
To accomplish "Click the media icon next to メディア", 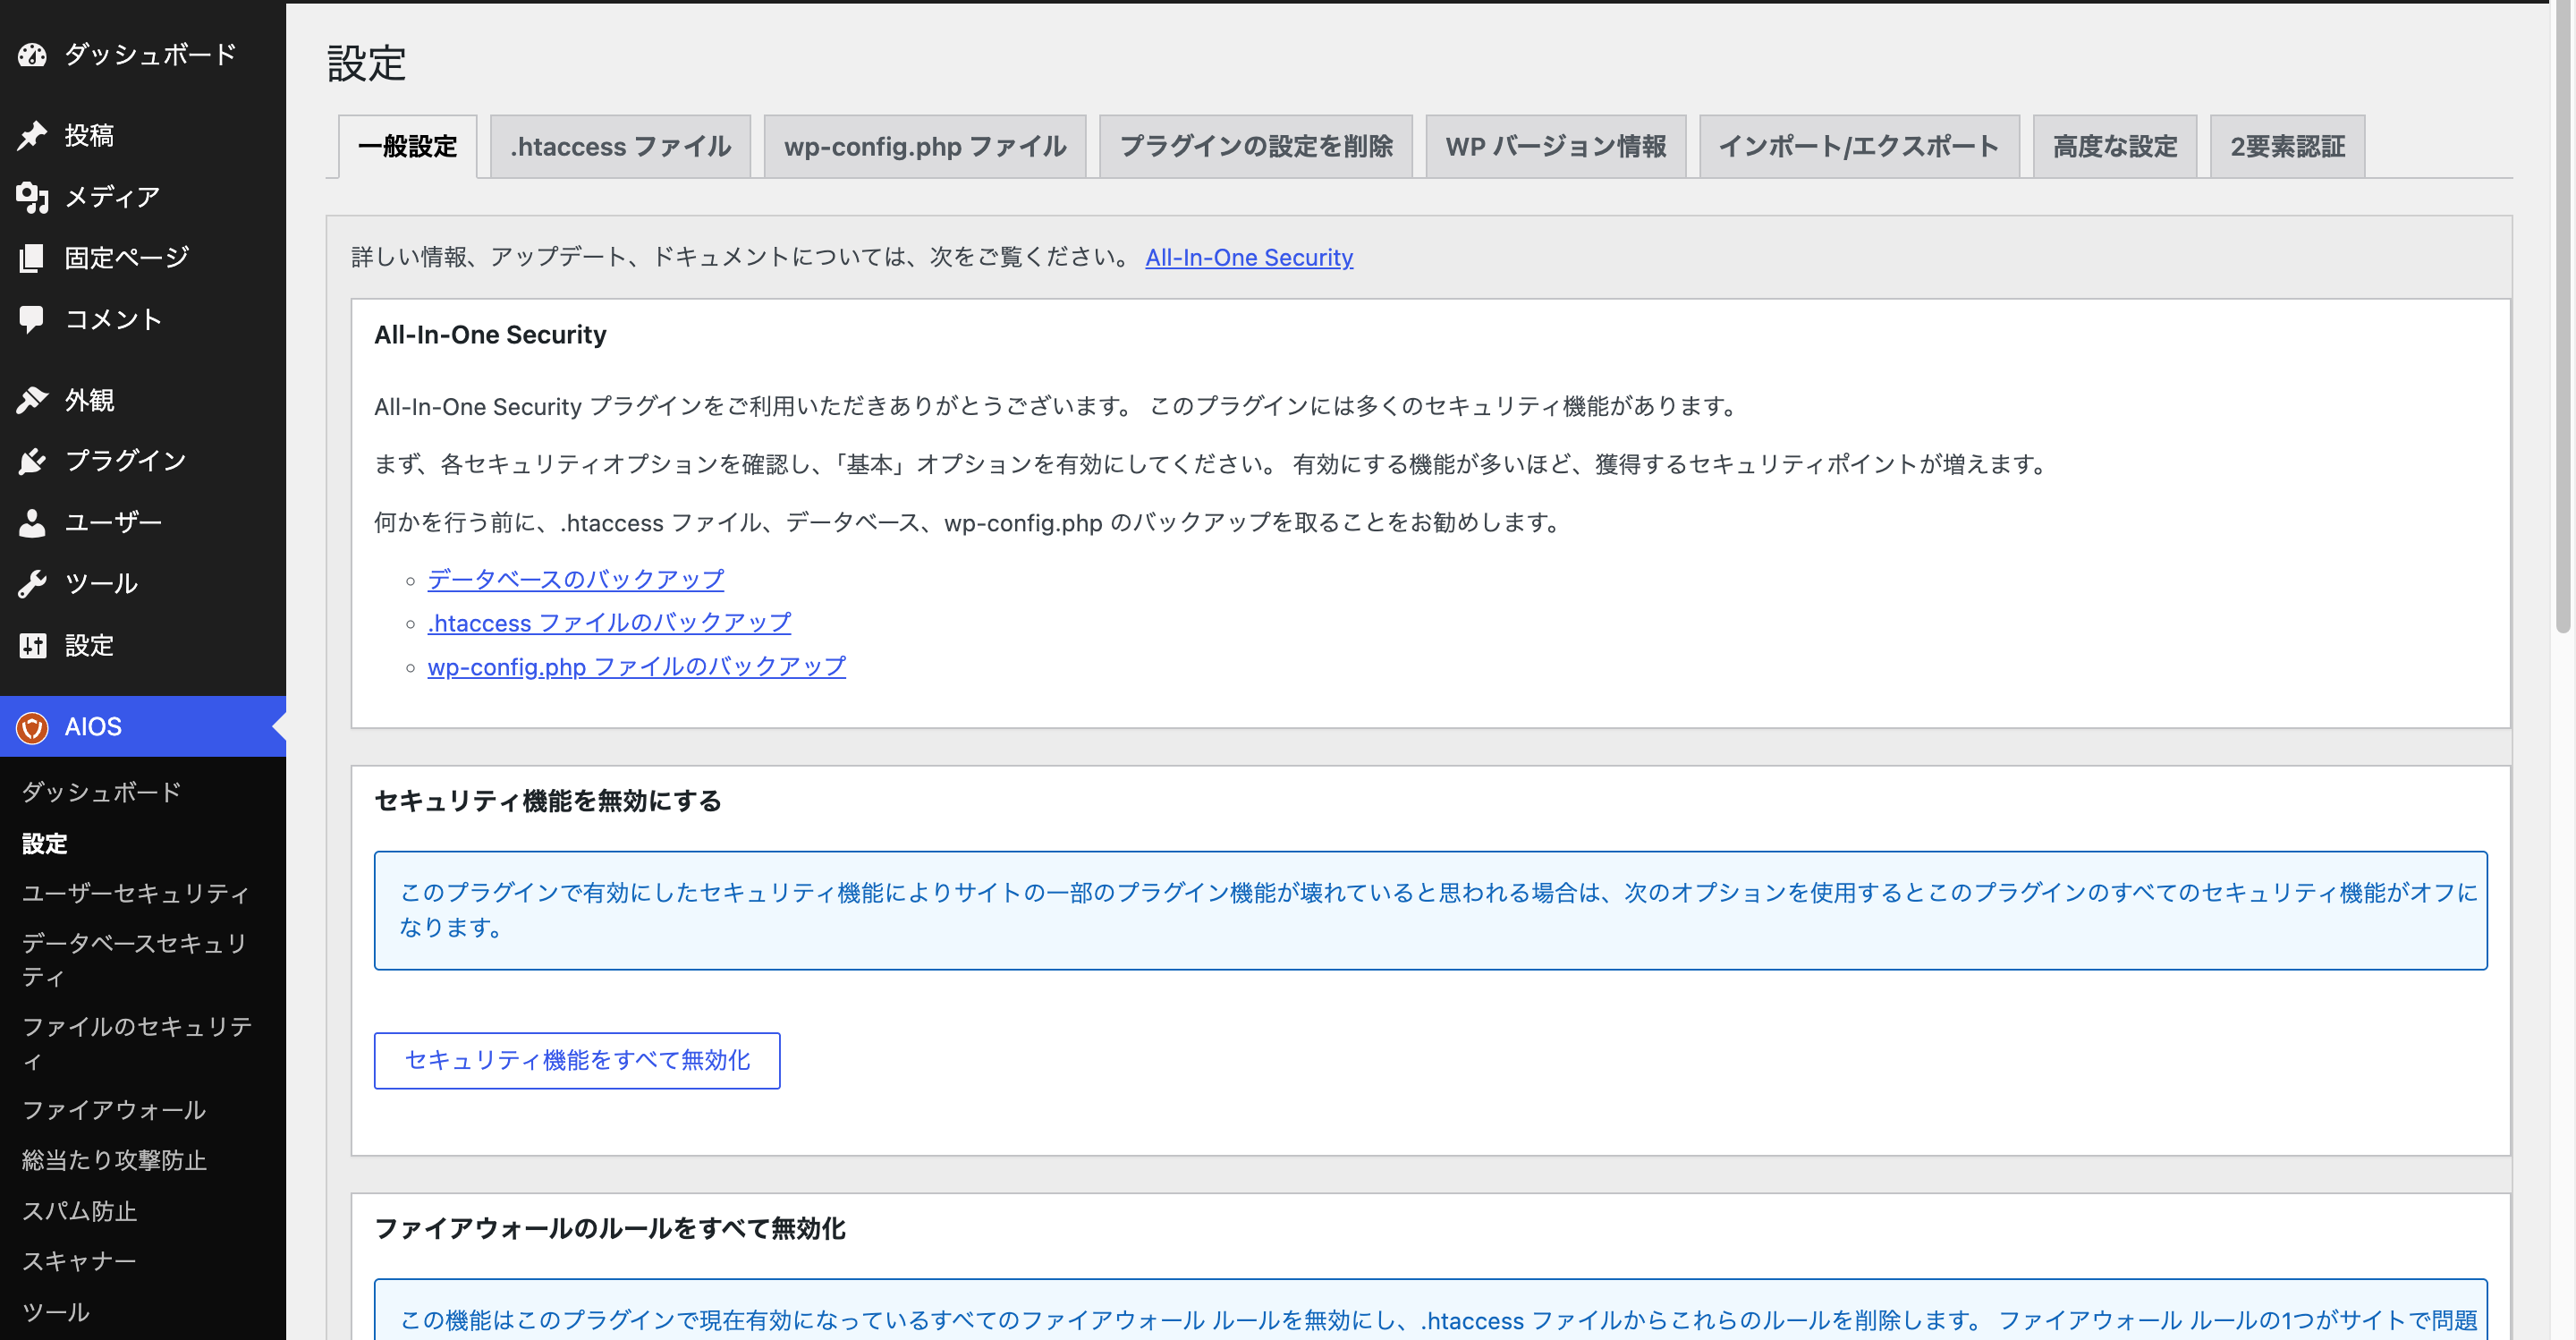I will (x=32, y=197).
